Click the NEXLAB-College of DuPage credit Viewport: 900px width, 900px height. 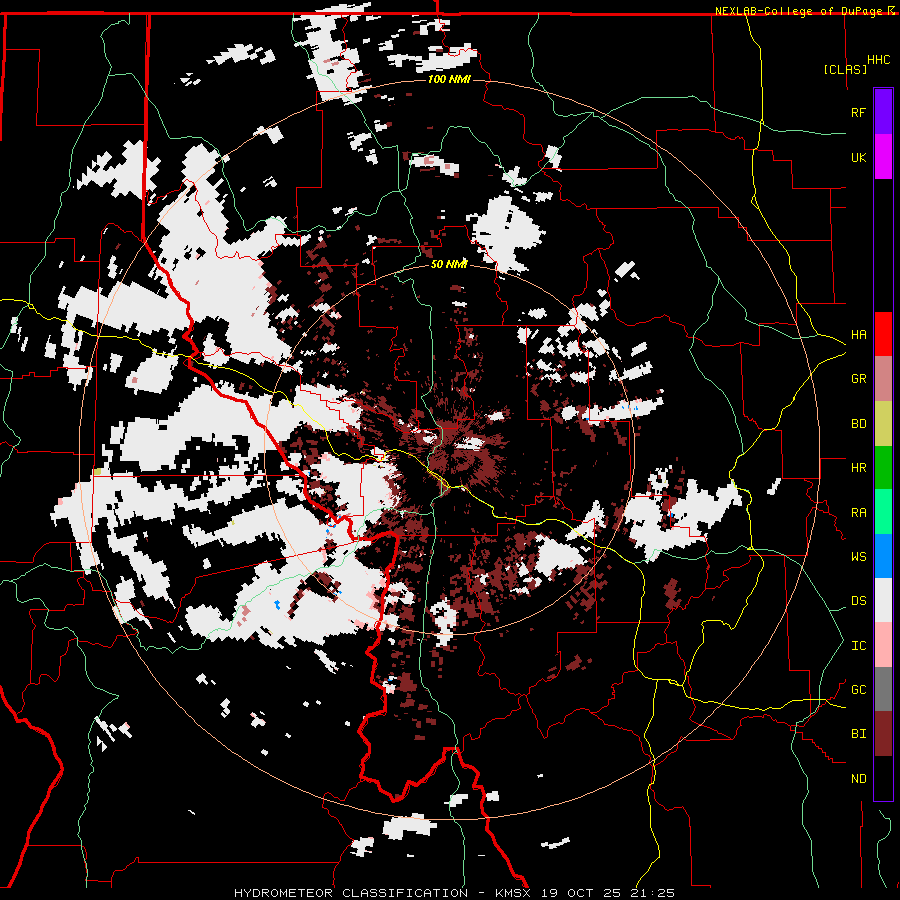point(800,11)
